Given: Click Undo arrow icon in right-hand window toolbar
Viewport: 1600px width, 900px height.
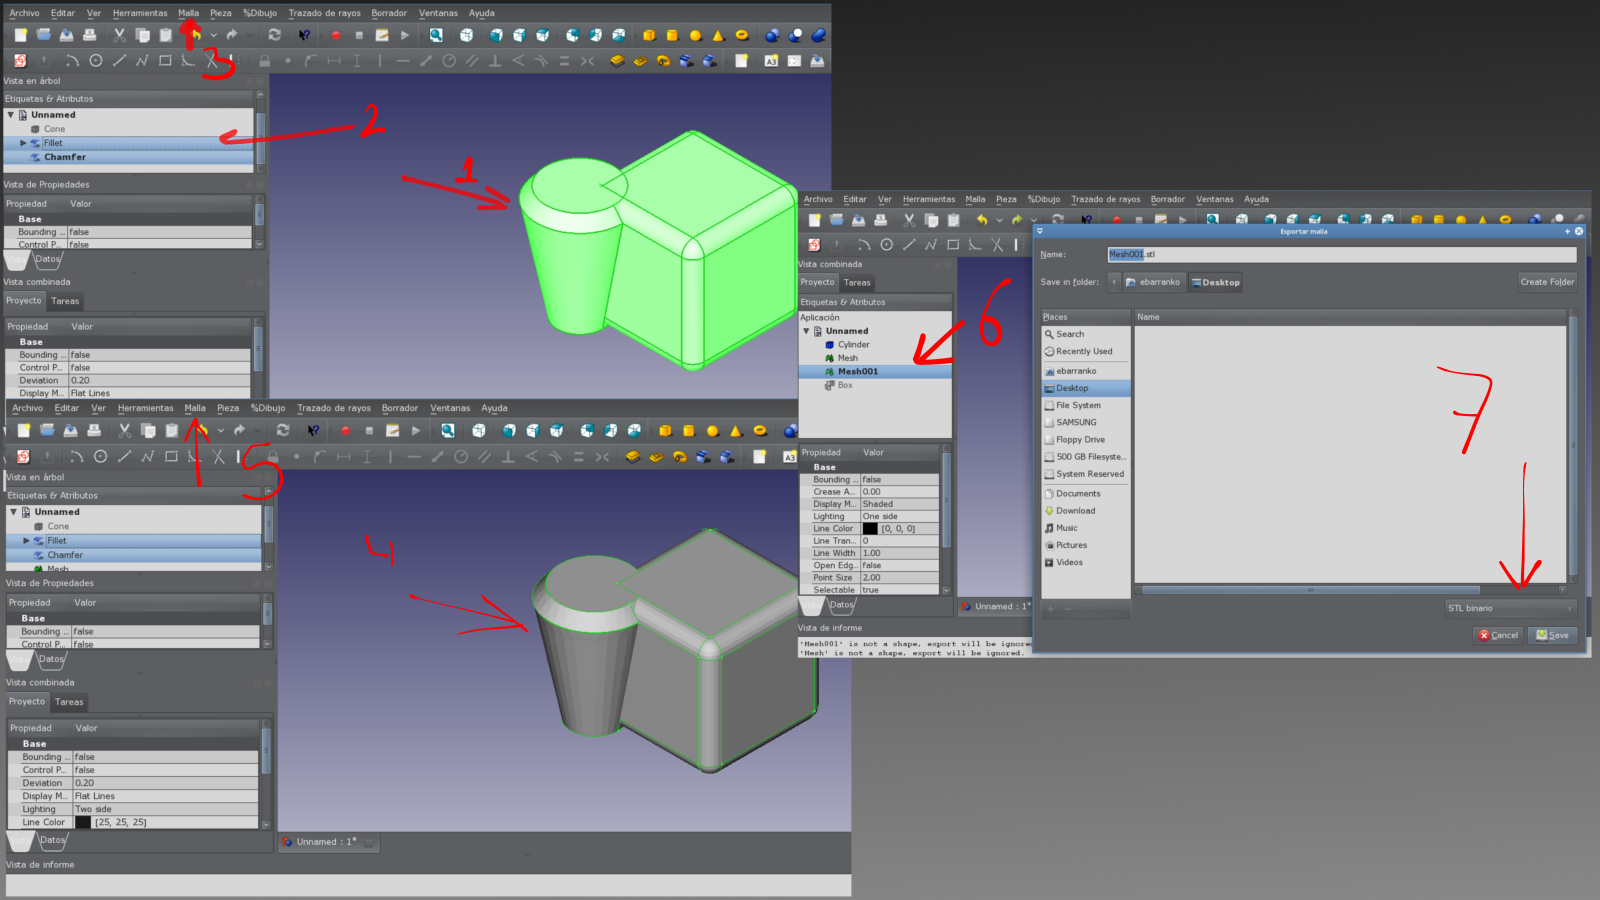Looking at the screenshot, I should [x=982, y=220].
